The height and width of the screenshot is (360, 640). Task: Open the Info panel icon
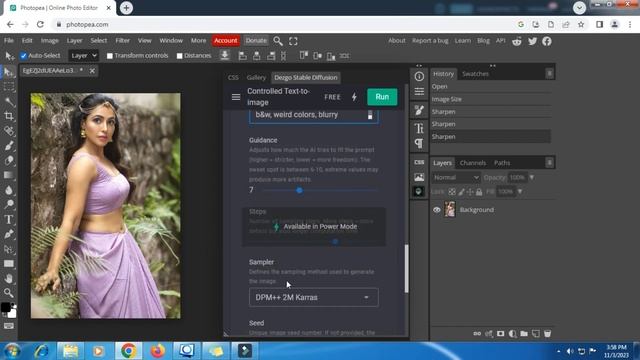[419, 76]
